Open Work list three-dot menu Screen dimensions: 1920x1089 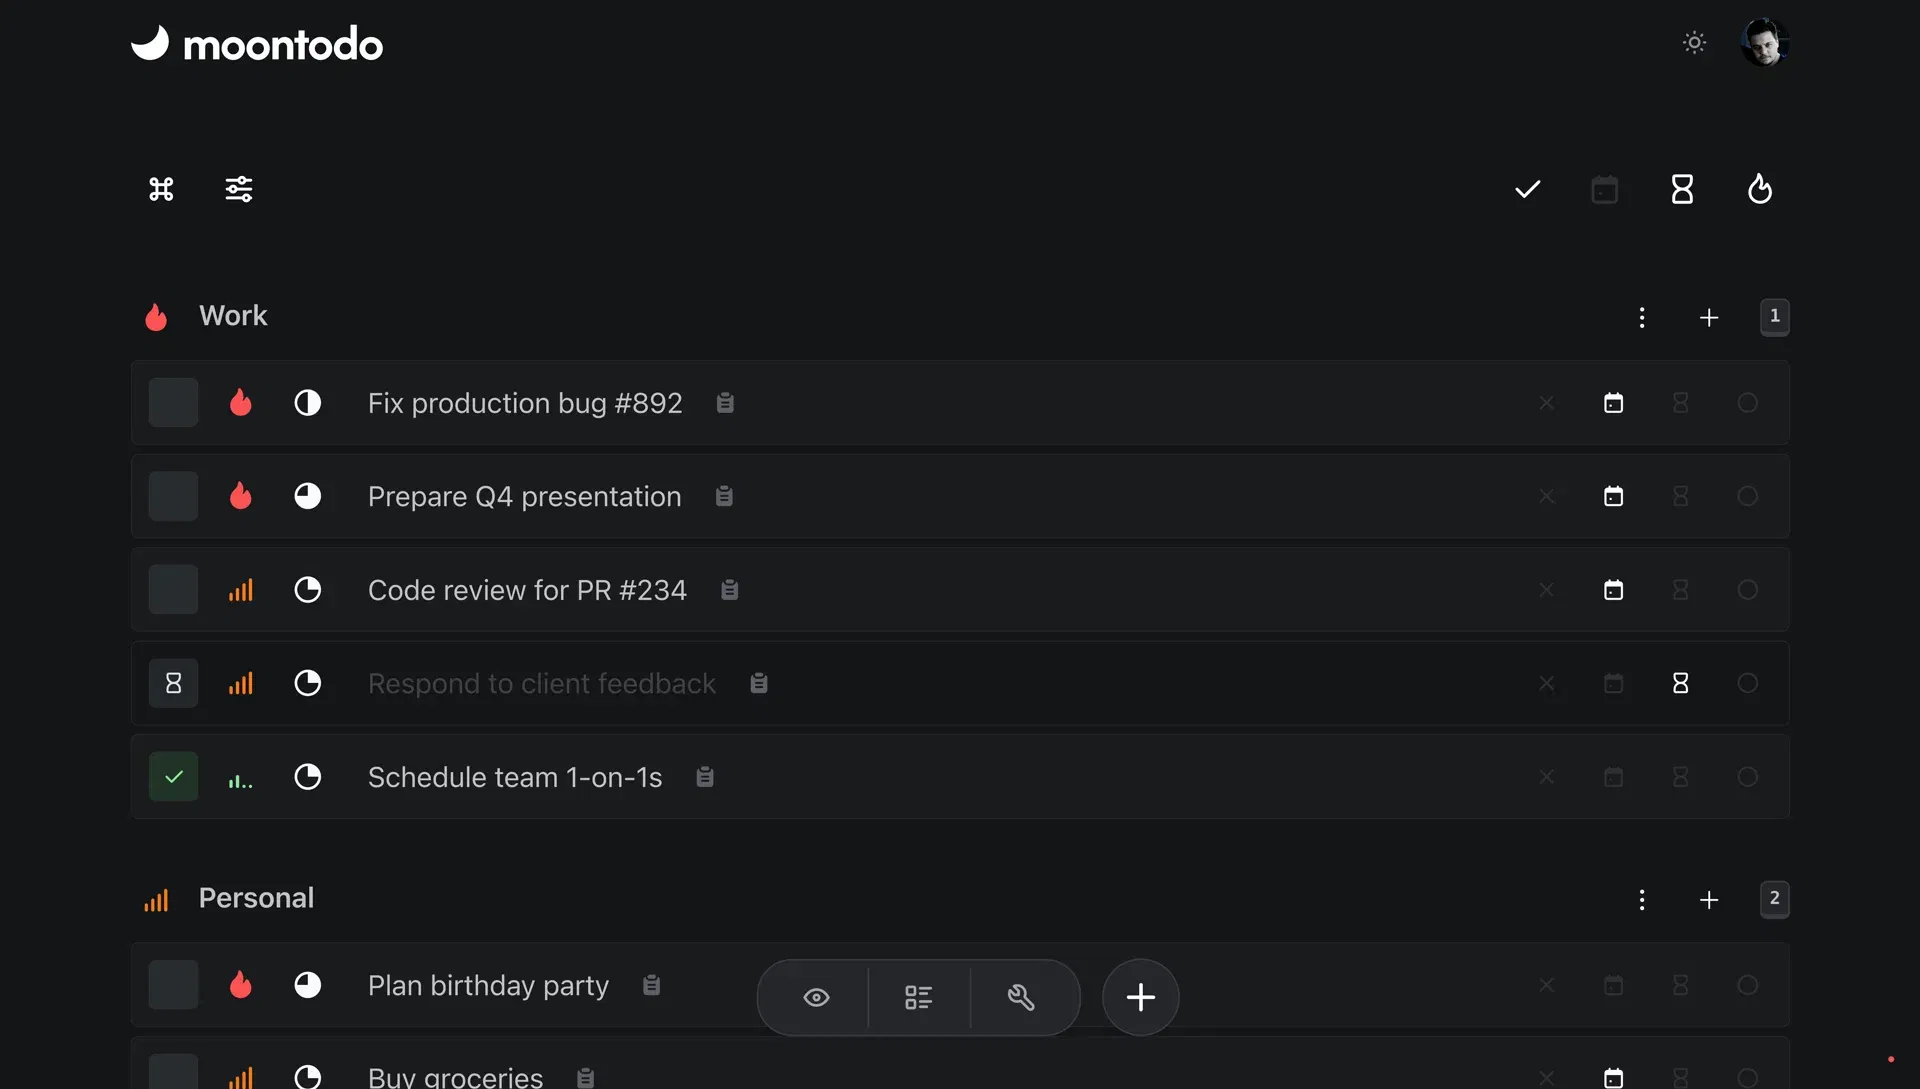pyautogui.click(x=1642, y=317)
